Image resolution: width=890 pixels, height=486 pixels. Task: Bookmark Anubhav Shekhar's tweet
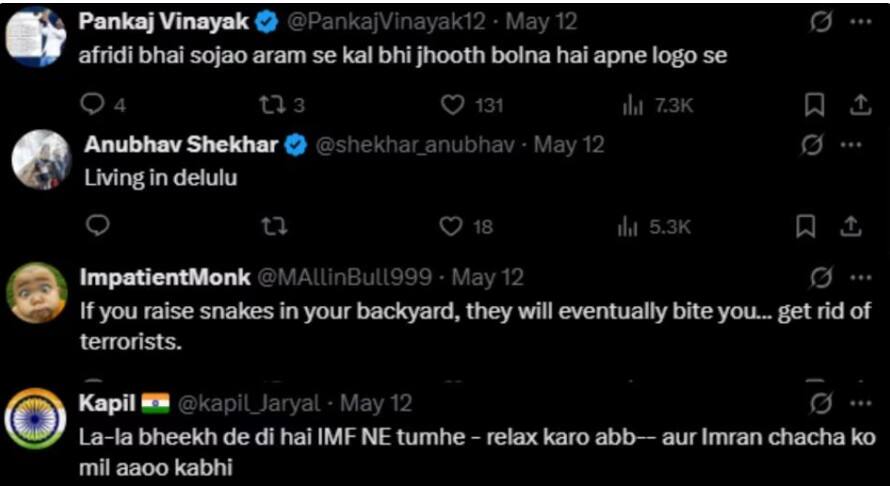point(806,227)
